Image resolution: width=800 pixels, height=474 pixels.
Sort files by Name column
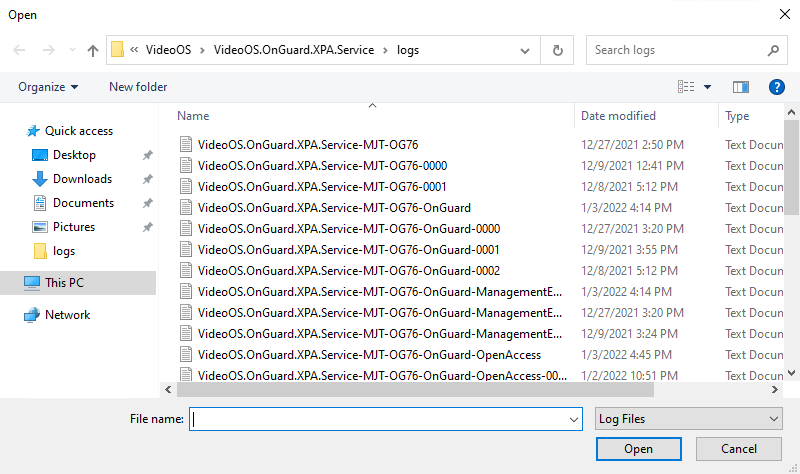tap(193, 116)
